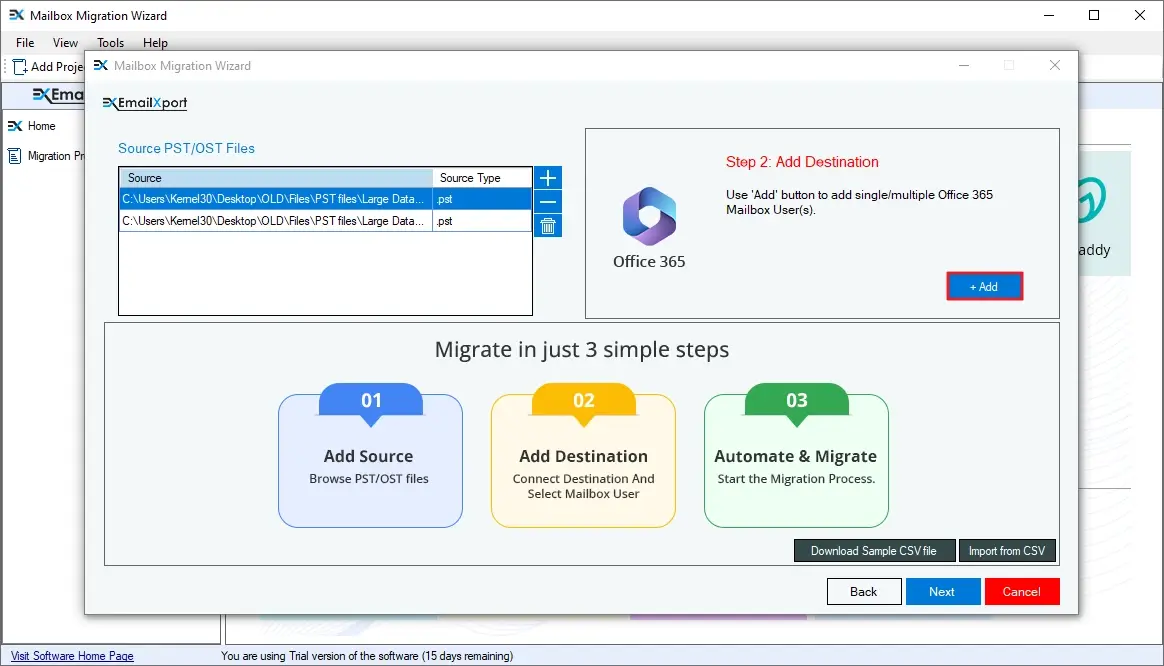Open the View menu
1164x666 pixels.
click(66, 43)
